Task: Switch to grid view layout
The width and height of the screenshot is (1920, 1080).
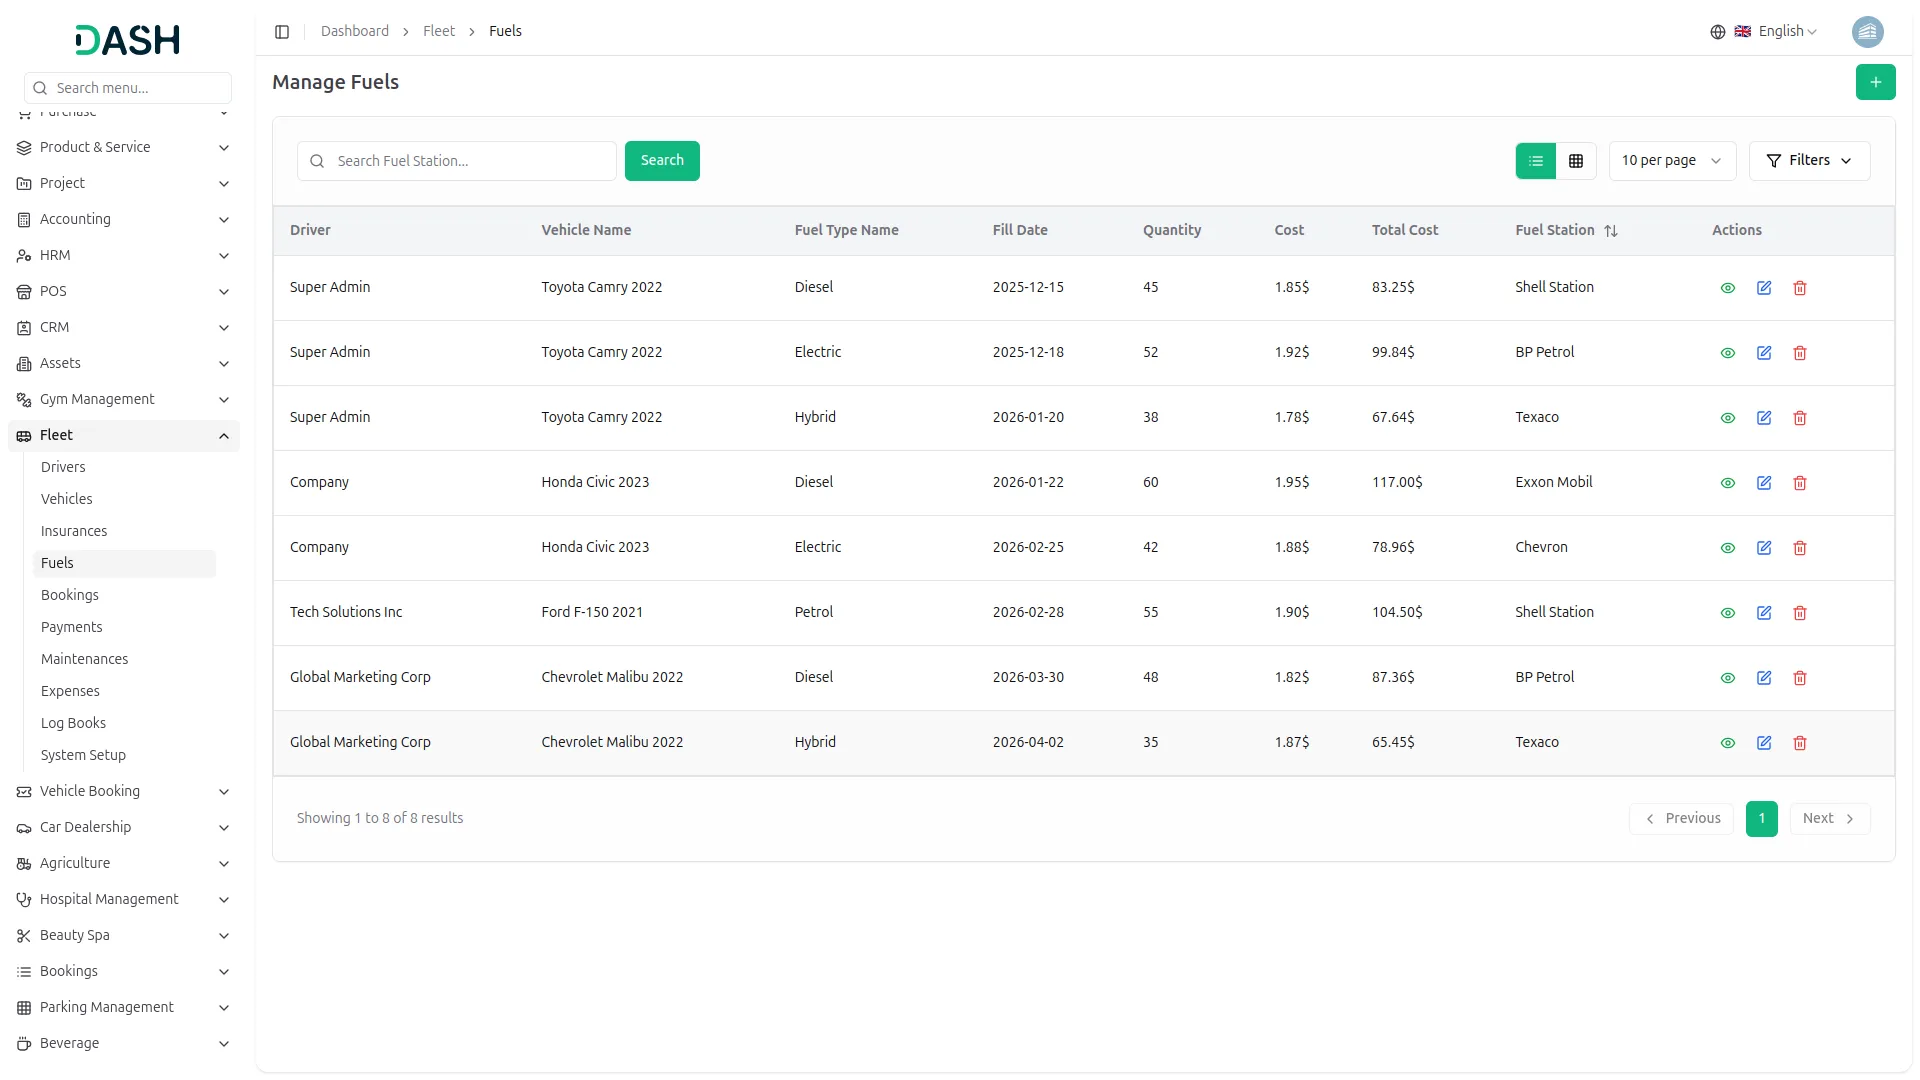Action: (x=1576, y=161)
